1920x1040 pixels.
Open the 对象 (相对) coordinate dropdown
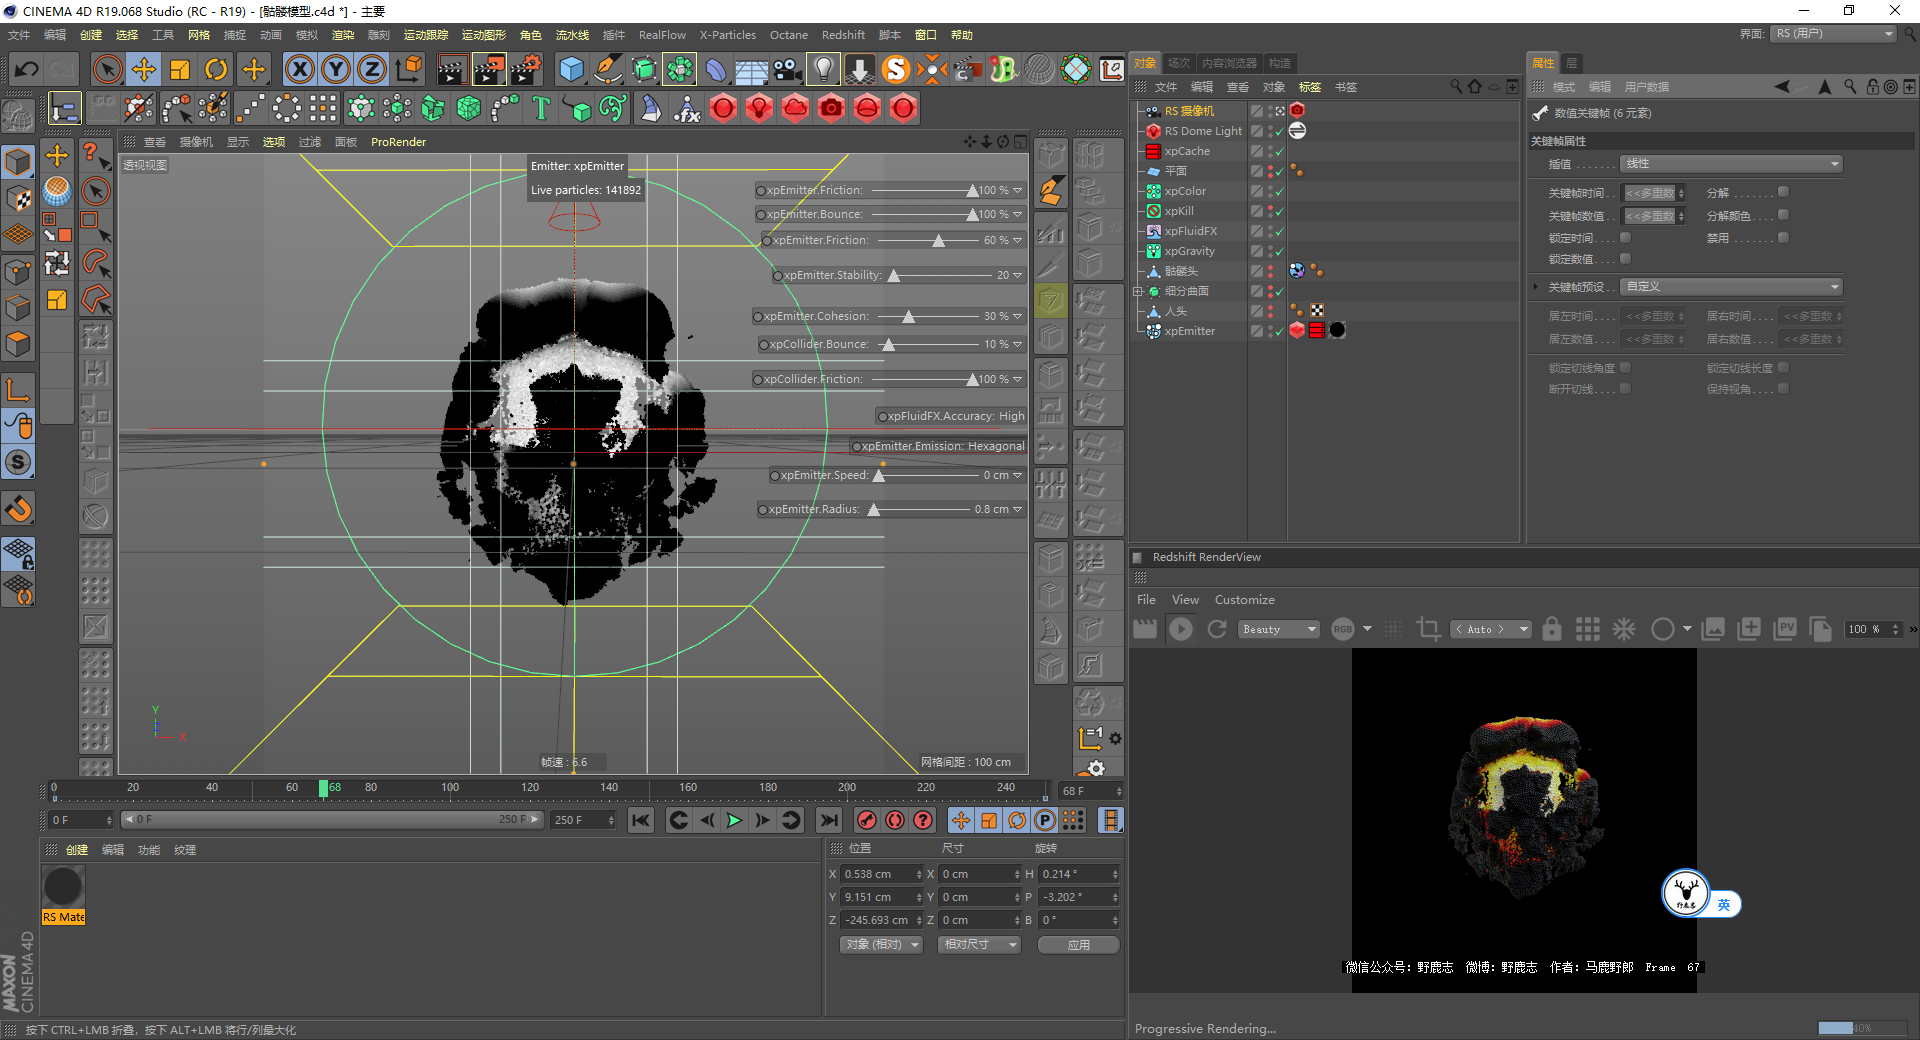(x=881, y=944)
